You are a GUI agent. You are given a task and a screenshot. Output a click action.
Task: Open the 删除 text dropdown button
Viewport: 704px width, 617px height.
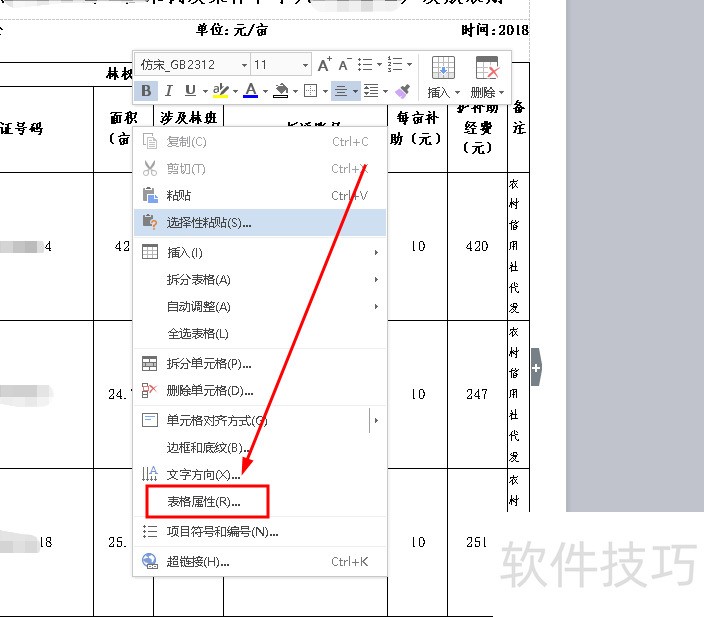coord(487,93)
